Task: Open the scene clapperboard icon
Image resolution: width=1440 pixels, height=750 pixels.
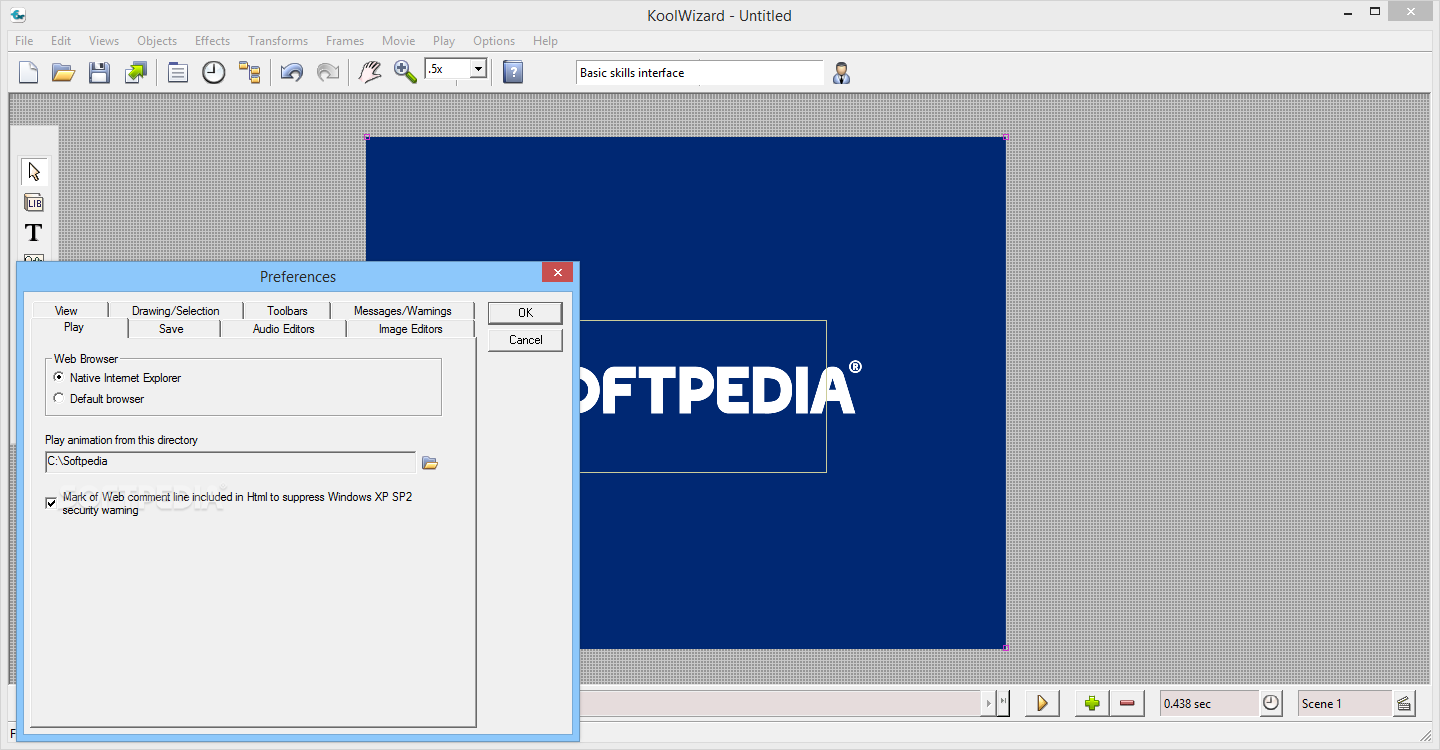Action: (1404, 703)
